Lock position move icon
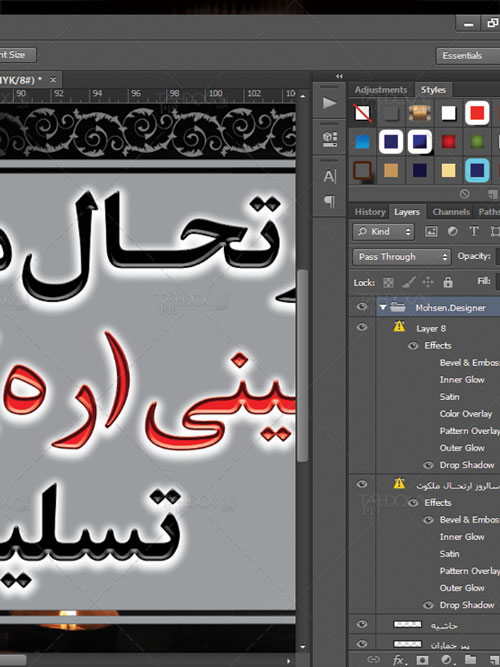Viewport: 500px width, 667px height. click(428, 282)
